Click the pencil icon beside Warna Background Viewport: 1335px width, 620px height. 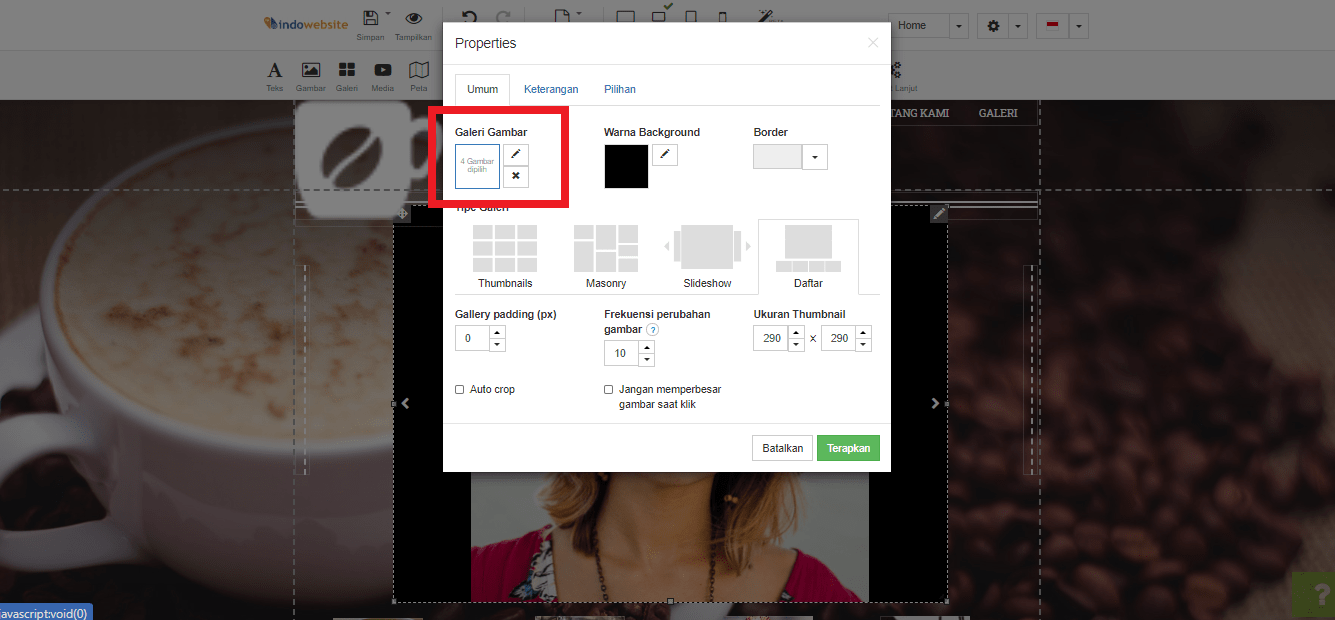665,155
